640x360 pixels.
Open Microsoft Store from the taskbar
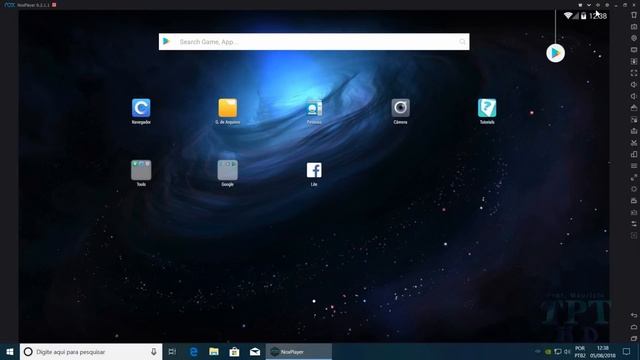pyautogui.click(x=234, y=352)
